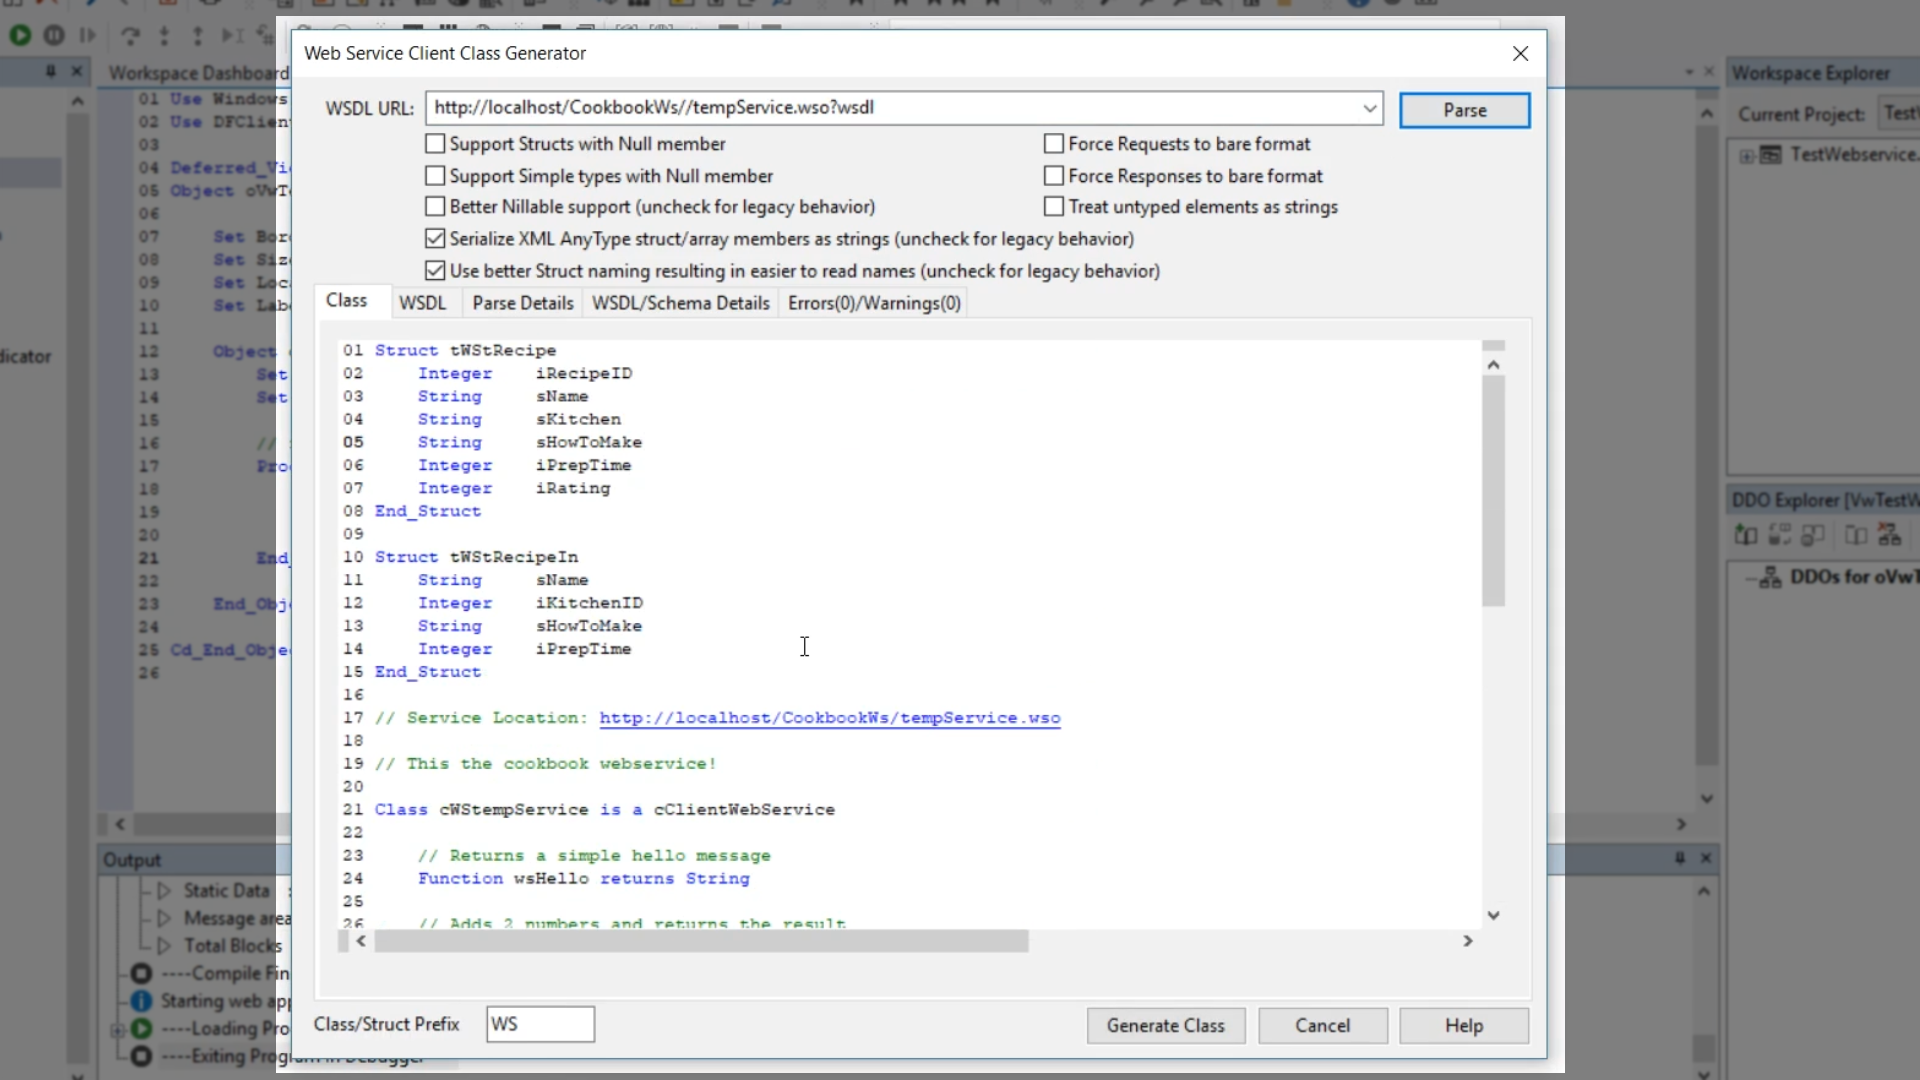Click the Pause debugger icon
1920x1080 pixels.
click(x=54, y=35)
